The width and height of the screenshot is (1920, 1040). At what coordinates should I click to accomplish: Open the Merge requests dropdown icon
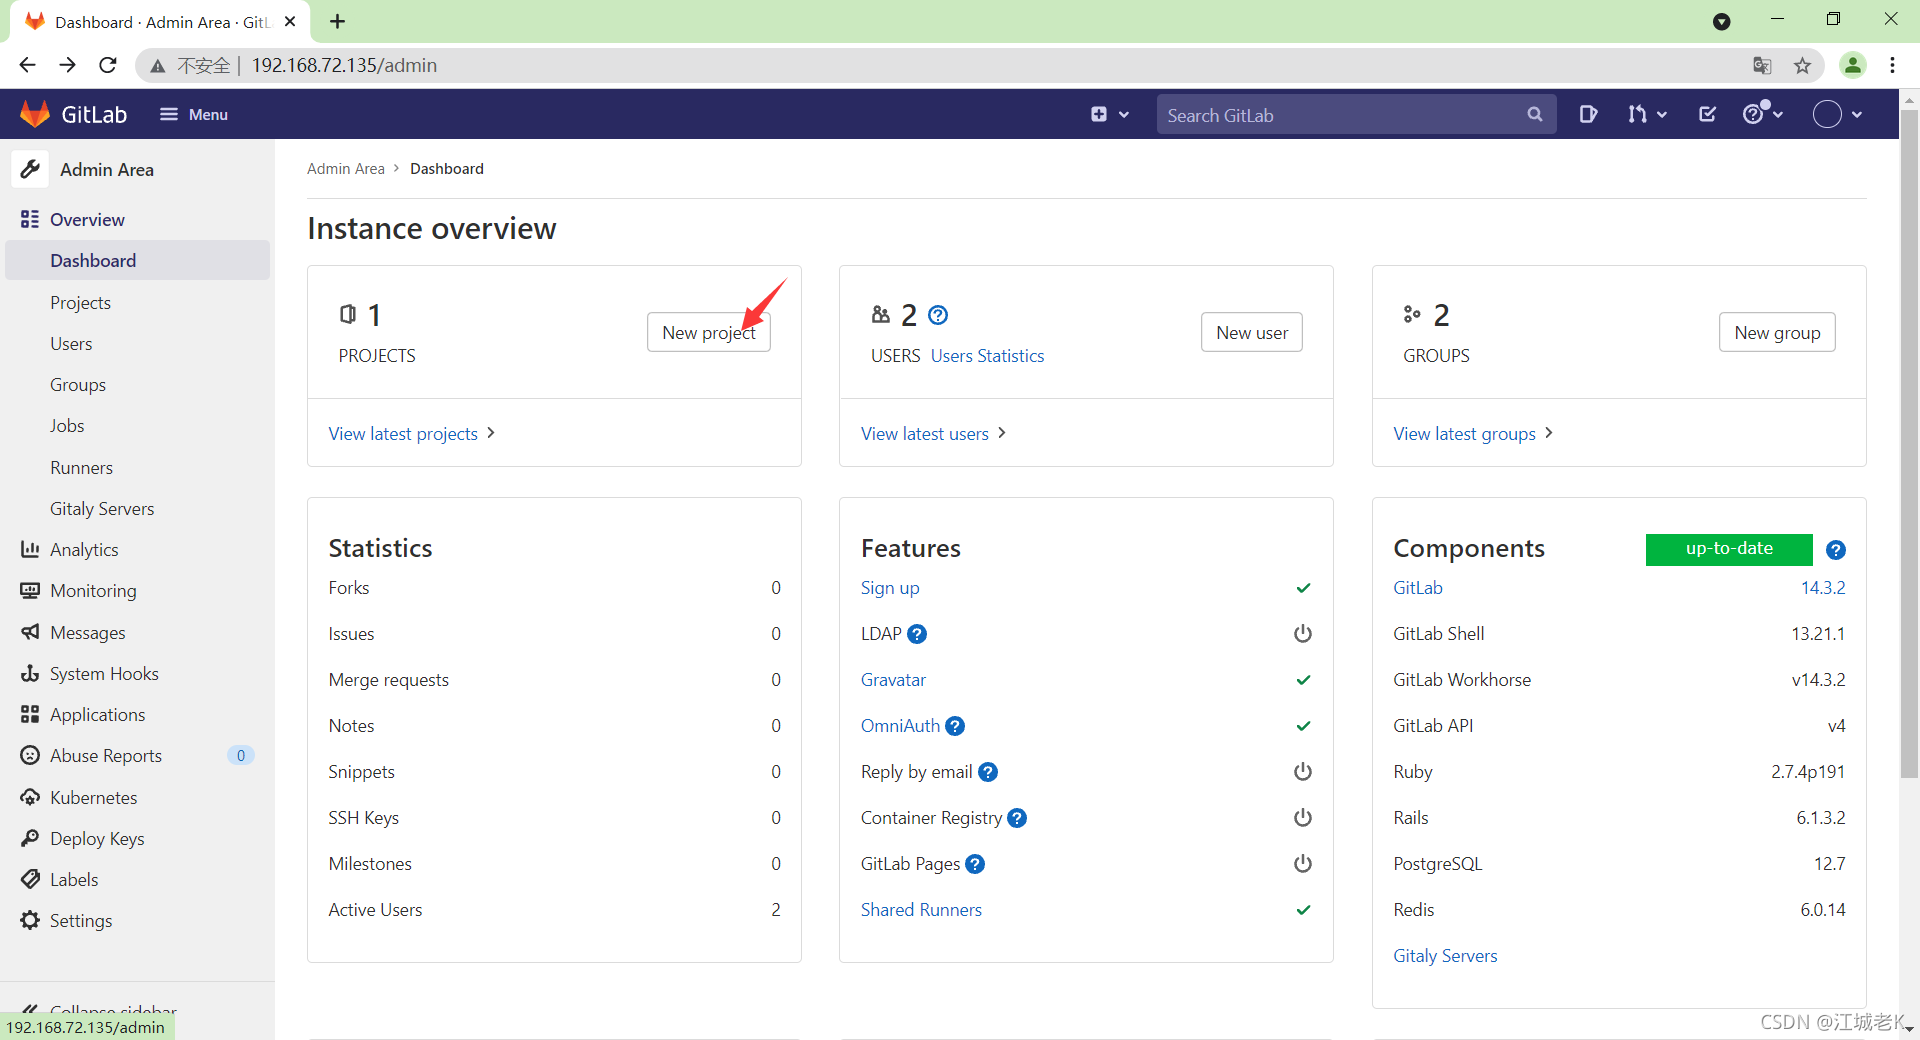[1646, 114]
